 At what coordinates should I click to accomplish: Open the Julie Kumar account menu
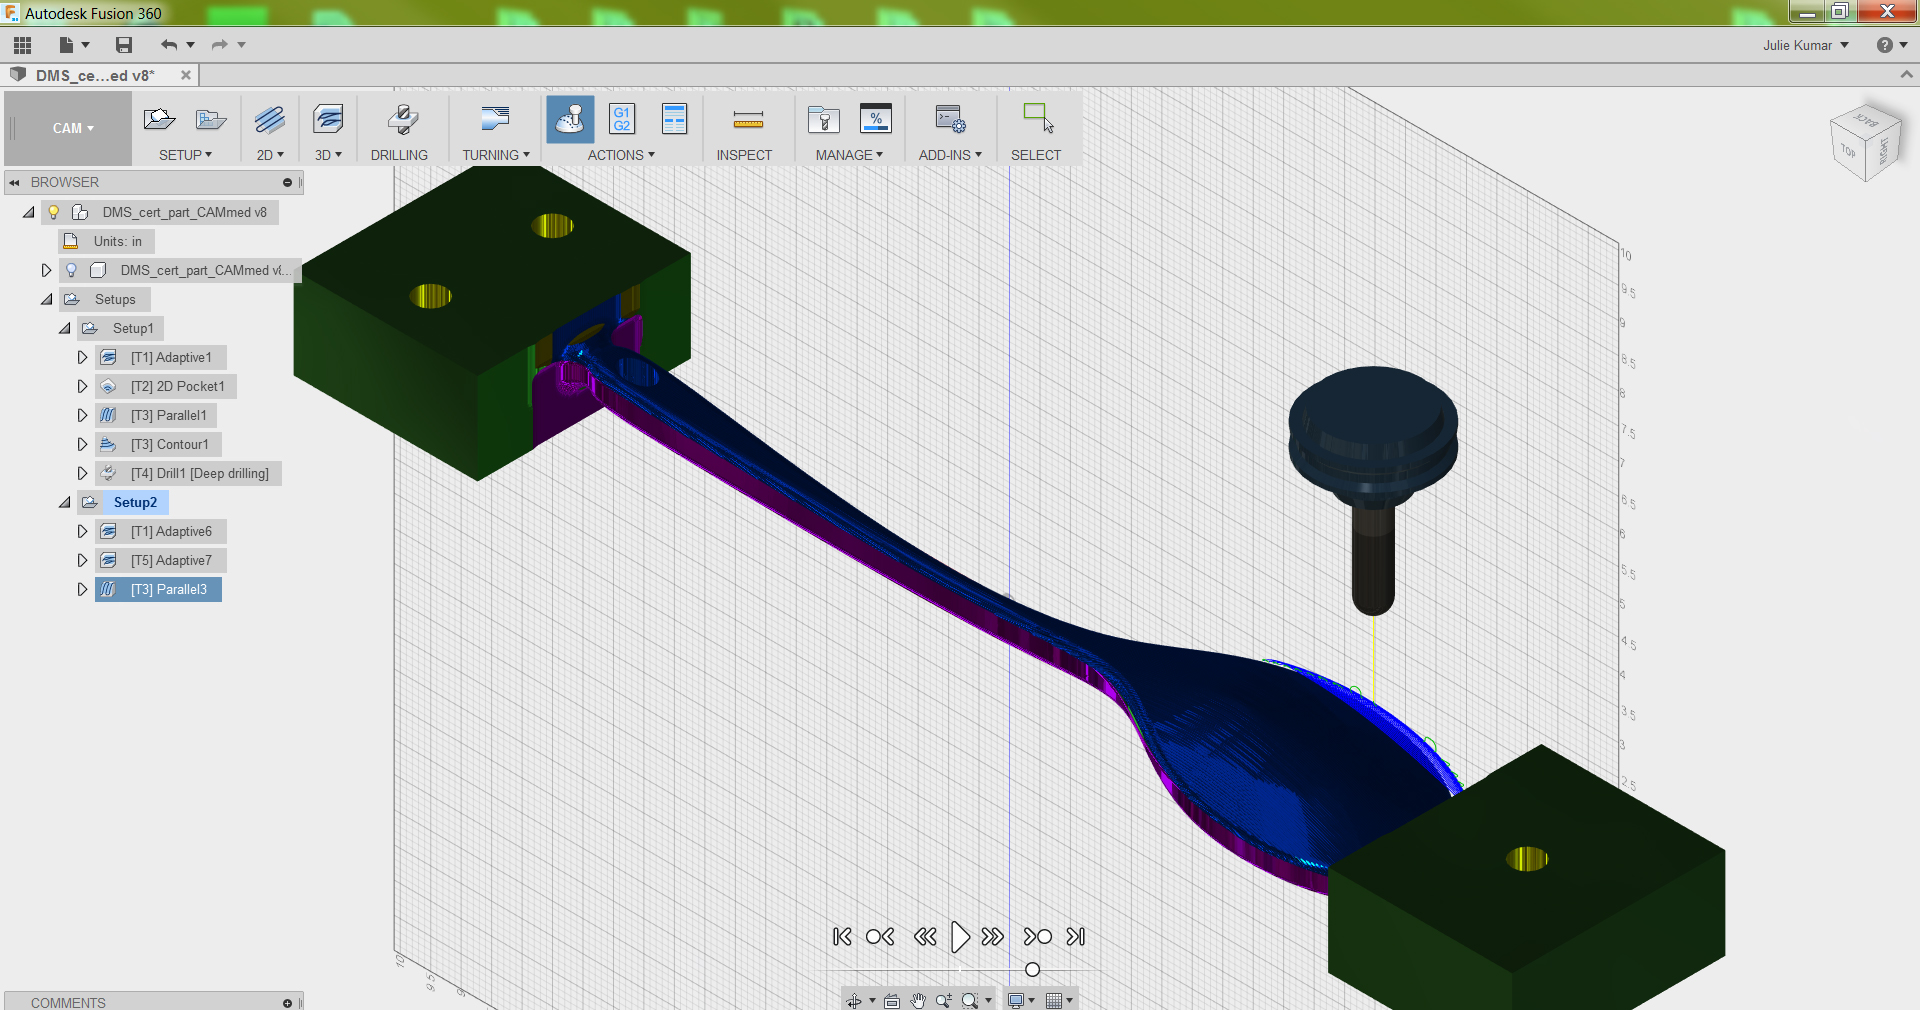pos(1806,45)
